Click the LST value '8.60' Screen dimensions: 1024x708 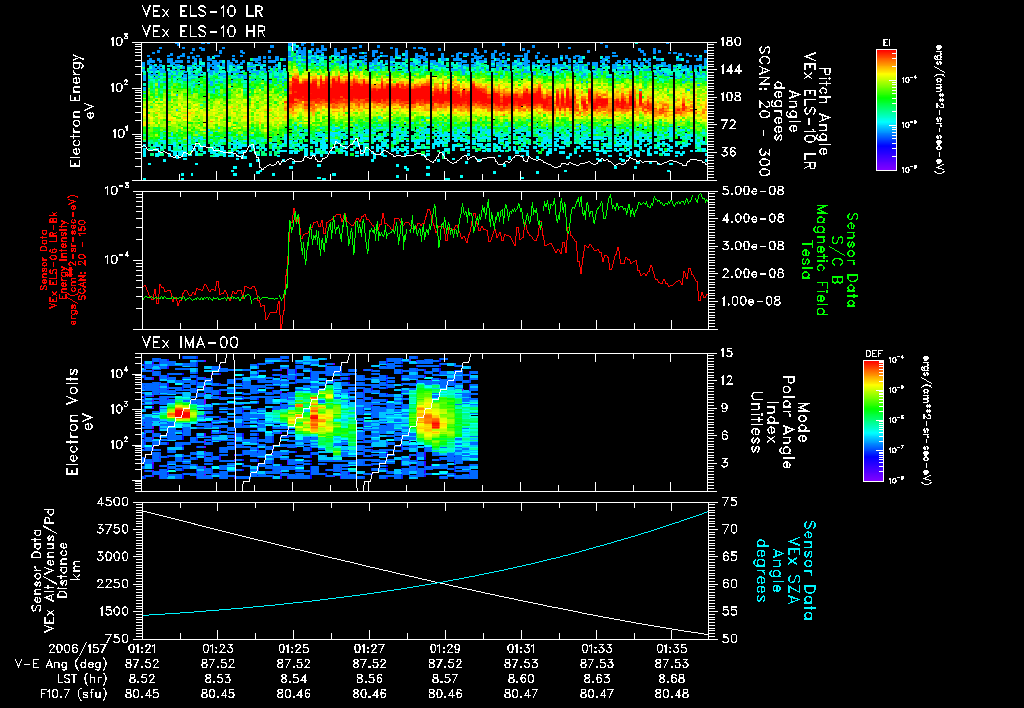[520, 679]
